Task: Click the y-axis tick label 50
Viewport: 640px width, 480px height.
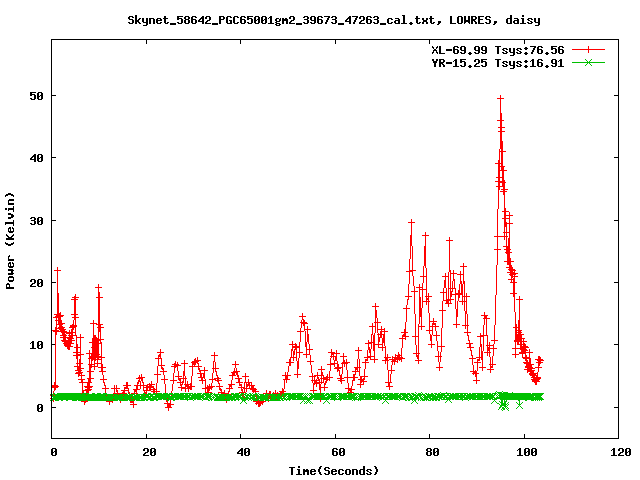Action: click(36, 96)
